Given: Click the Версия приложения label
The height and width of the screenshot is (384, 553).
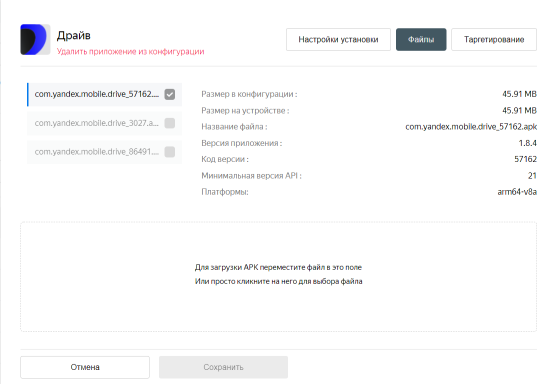Looking at the screenshot, I should 242,143.
